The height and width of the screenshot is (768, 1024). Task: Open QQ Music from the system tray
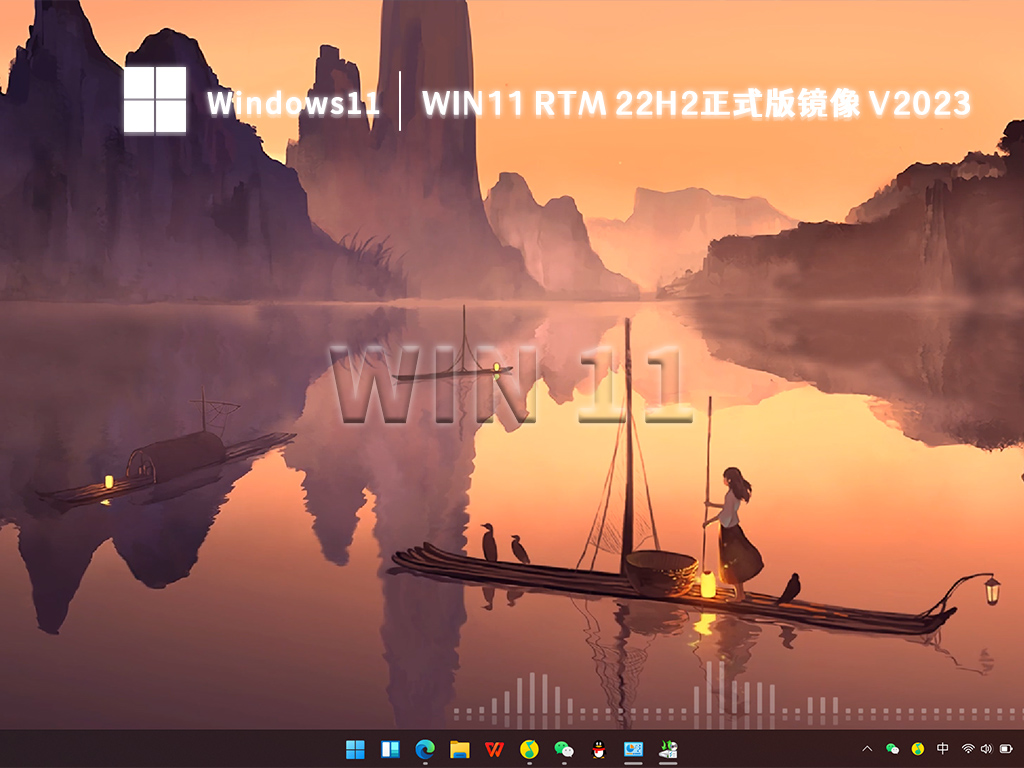click(917, 749)
